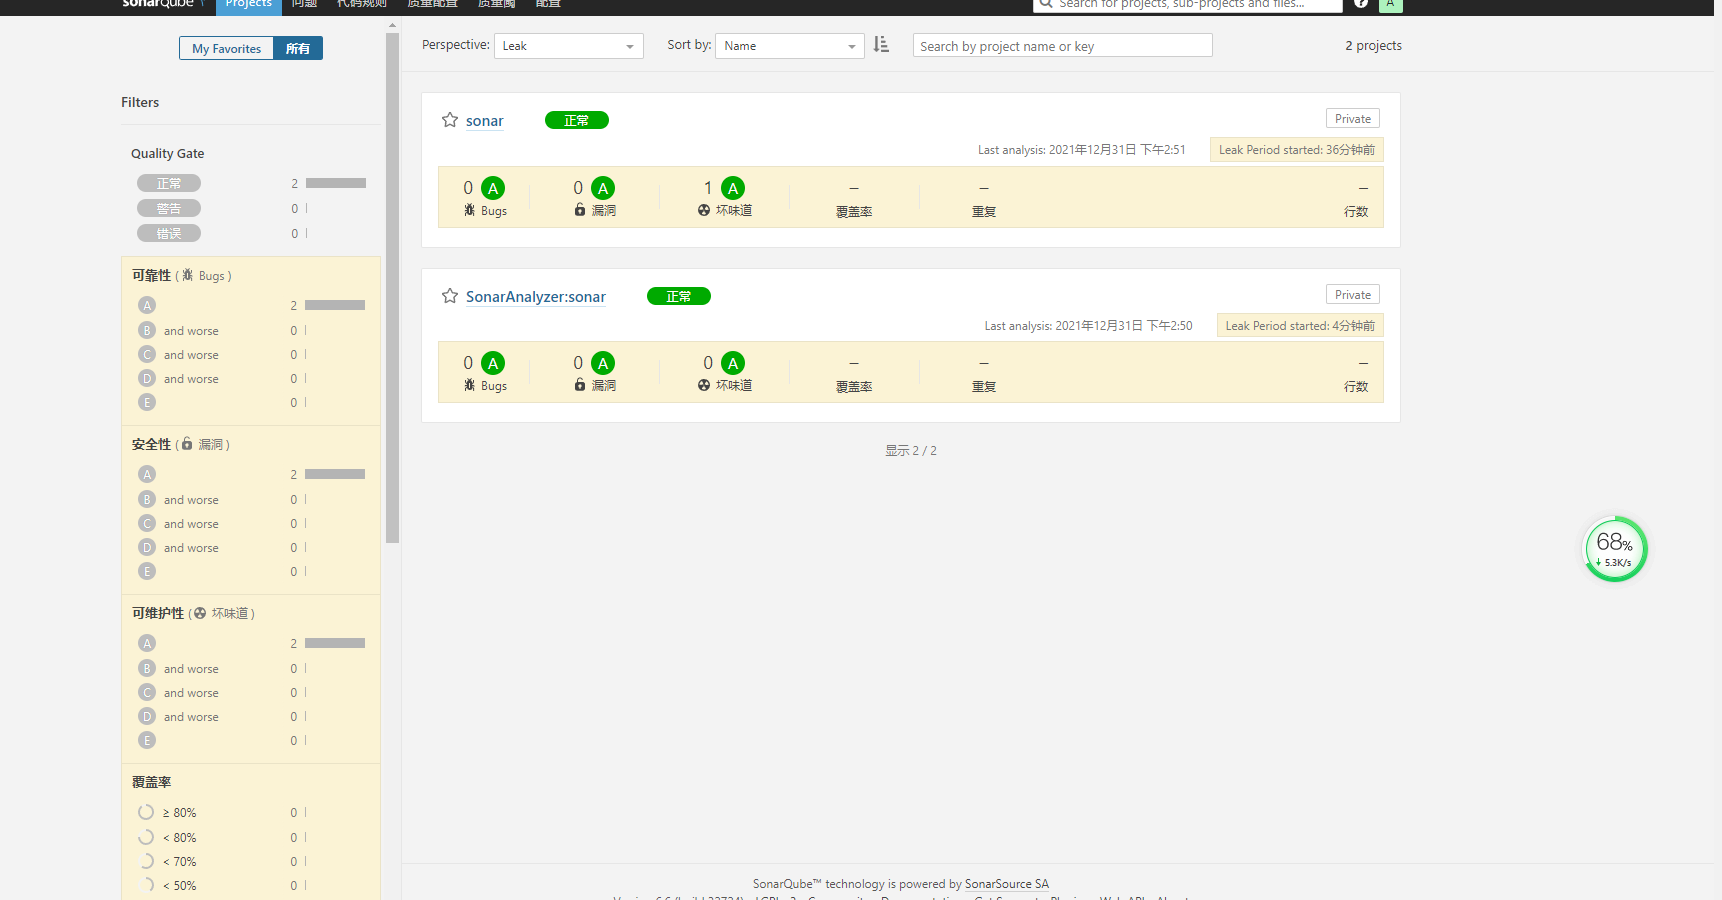Viewport: 1722px width, 900px height.
Task: Open the SonarAnalyzer:sonar project link
Action: [536, 297]
